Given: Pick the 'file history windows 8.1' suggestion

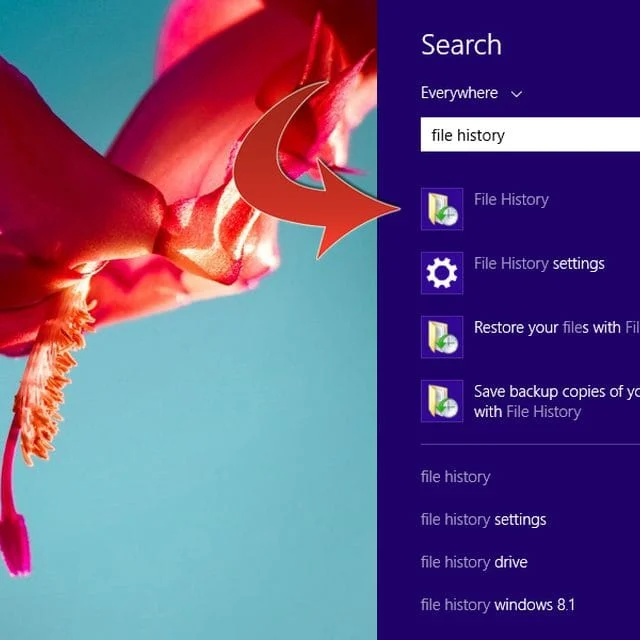Looking at the screenshot, I should tap(498, 604).
